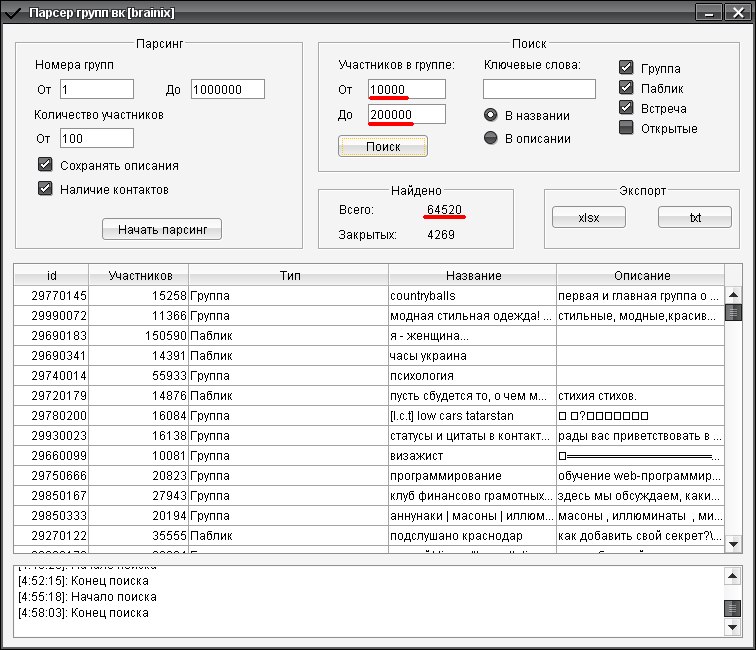The image size is (756, 650).
Task: Select the В названии radio button
Action: pos(491,115)
